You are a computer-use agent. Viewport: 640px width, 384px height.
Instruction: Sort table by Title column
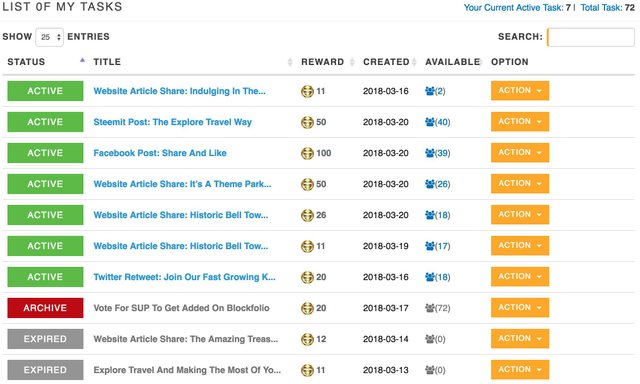pyautogui.click(x=193, y=62)
